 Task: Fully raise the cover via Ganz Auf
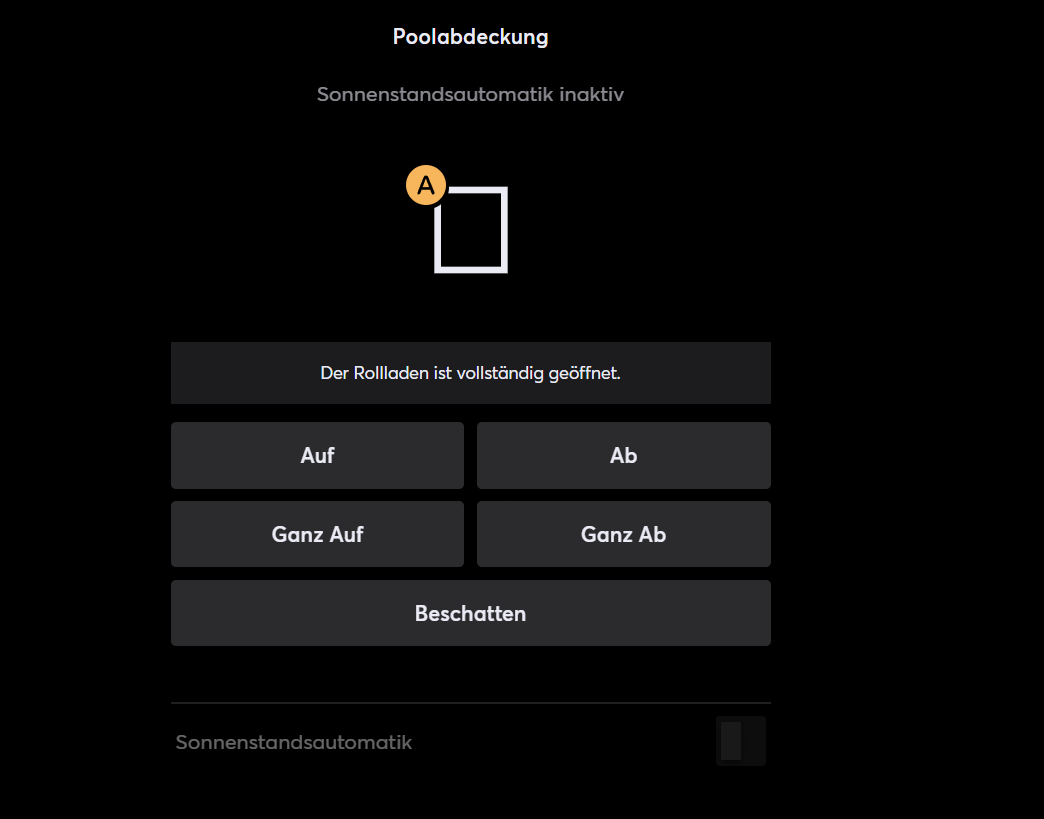(x=317, y=534)
